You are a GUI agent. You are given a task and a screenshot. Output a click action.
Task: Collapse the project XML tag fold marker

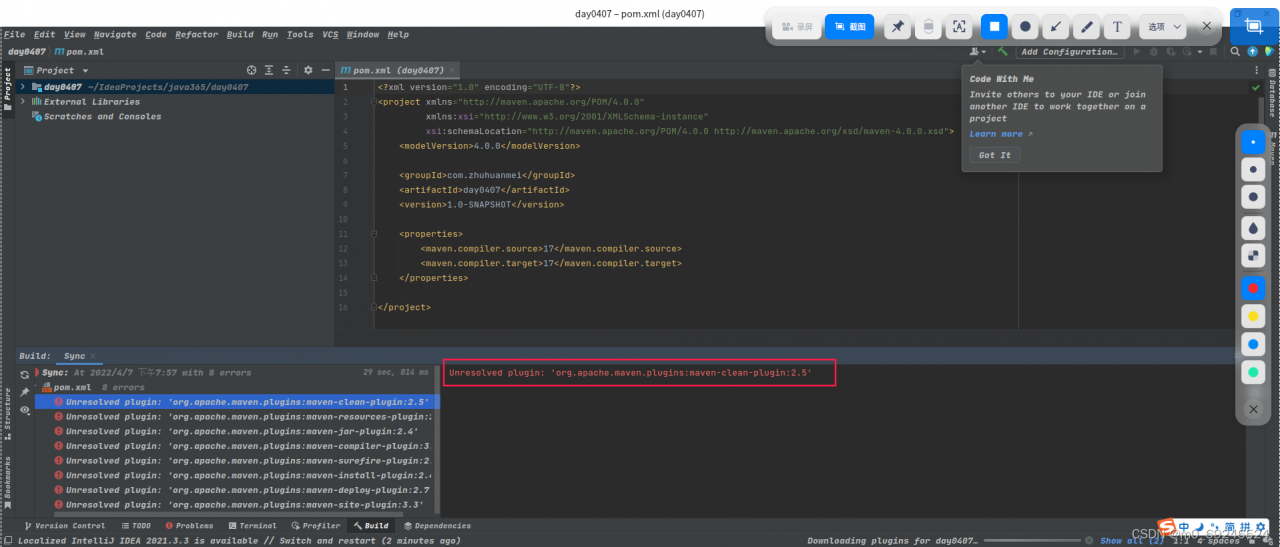pyautogui.click(x=373, y=102)
